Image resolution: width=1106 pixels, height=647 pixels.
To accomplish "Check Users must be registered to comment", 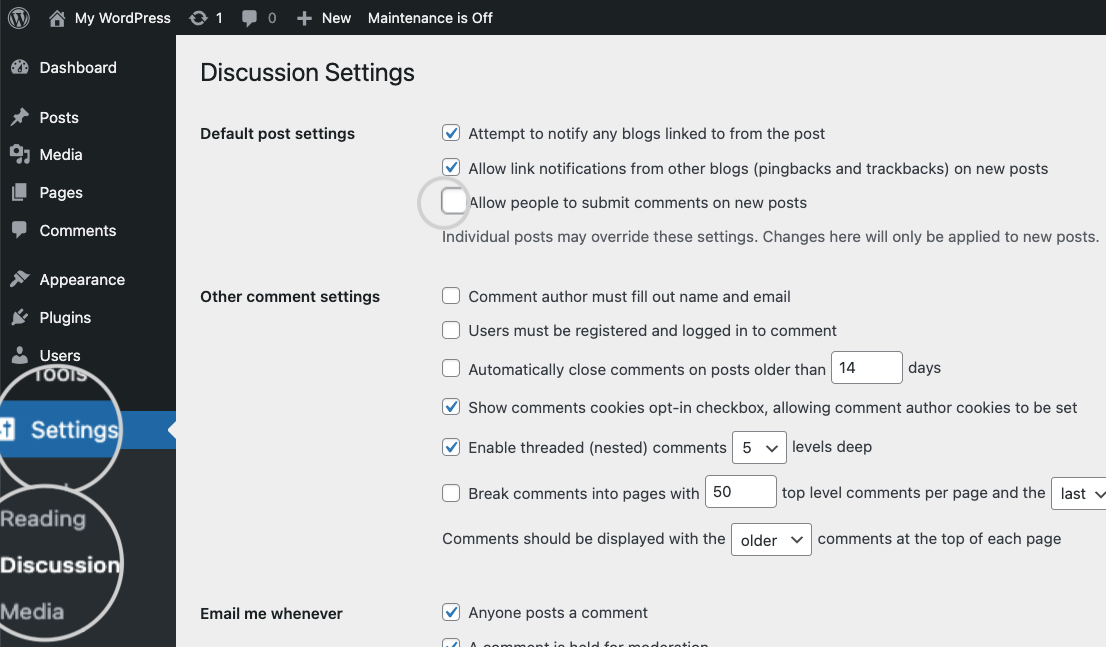I will tap(451, 329).
